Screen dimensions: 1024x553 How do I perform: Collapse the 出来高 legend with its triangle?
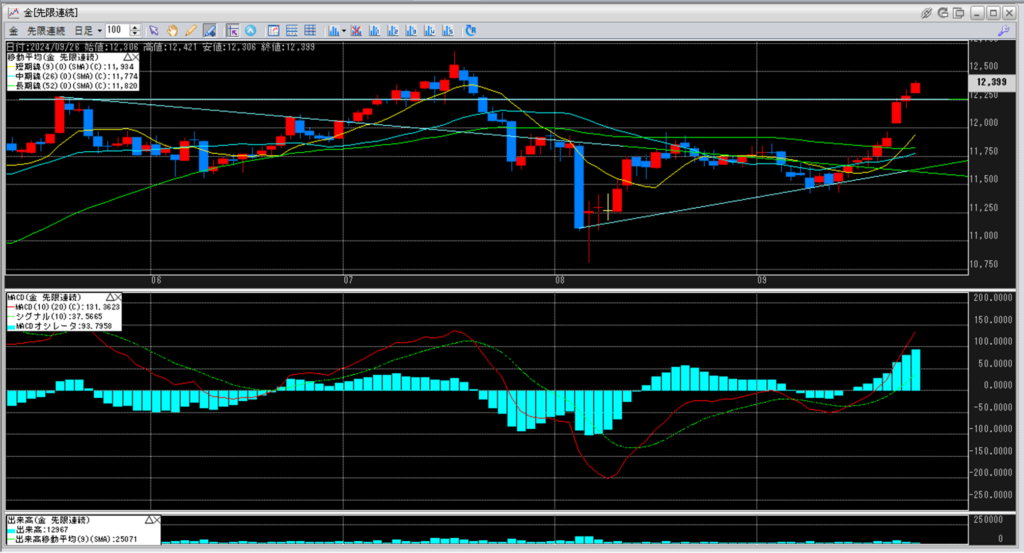pos(149,520)
